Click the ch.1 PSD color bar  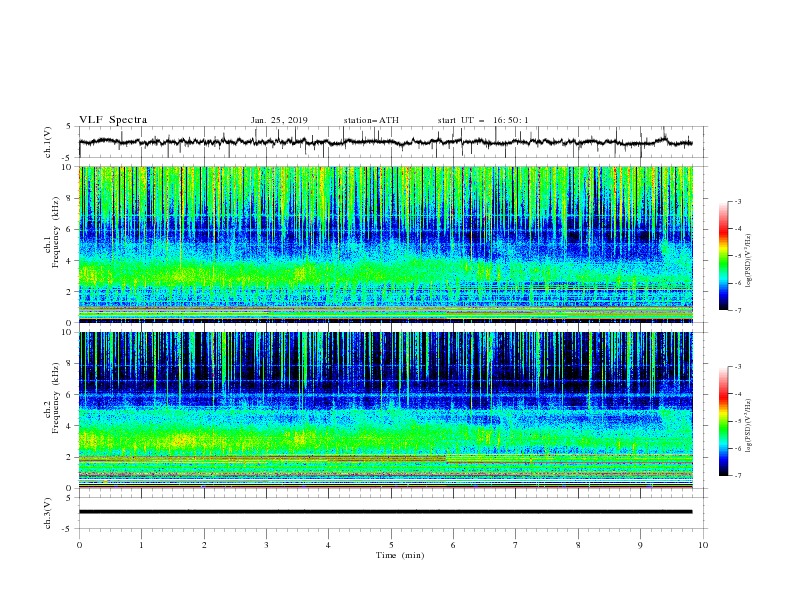coord(723,256)
